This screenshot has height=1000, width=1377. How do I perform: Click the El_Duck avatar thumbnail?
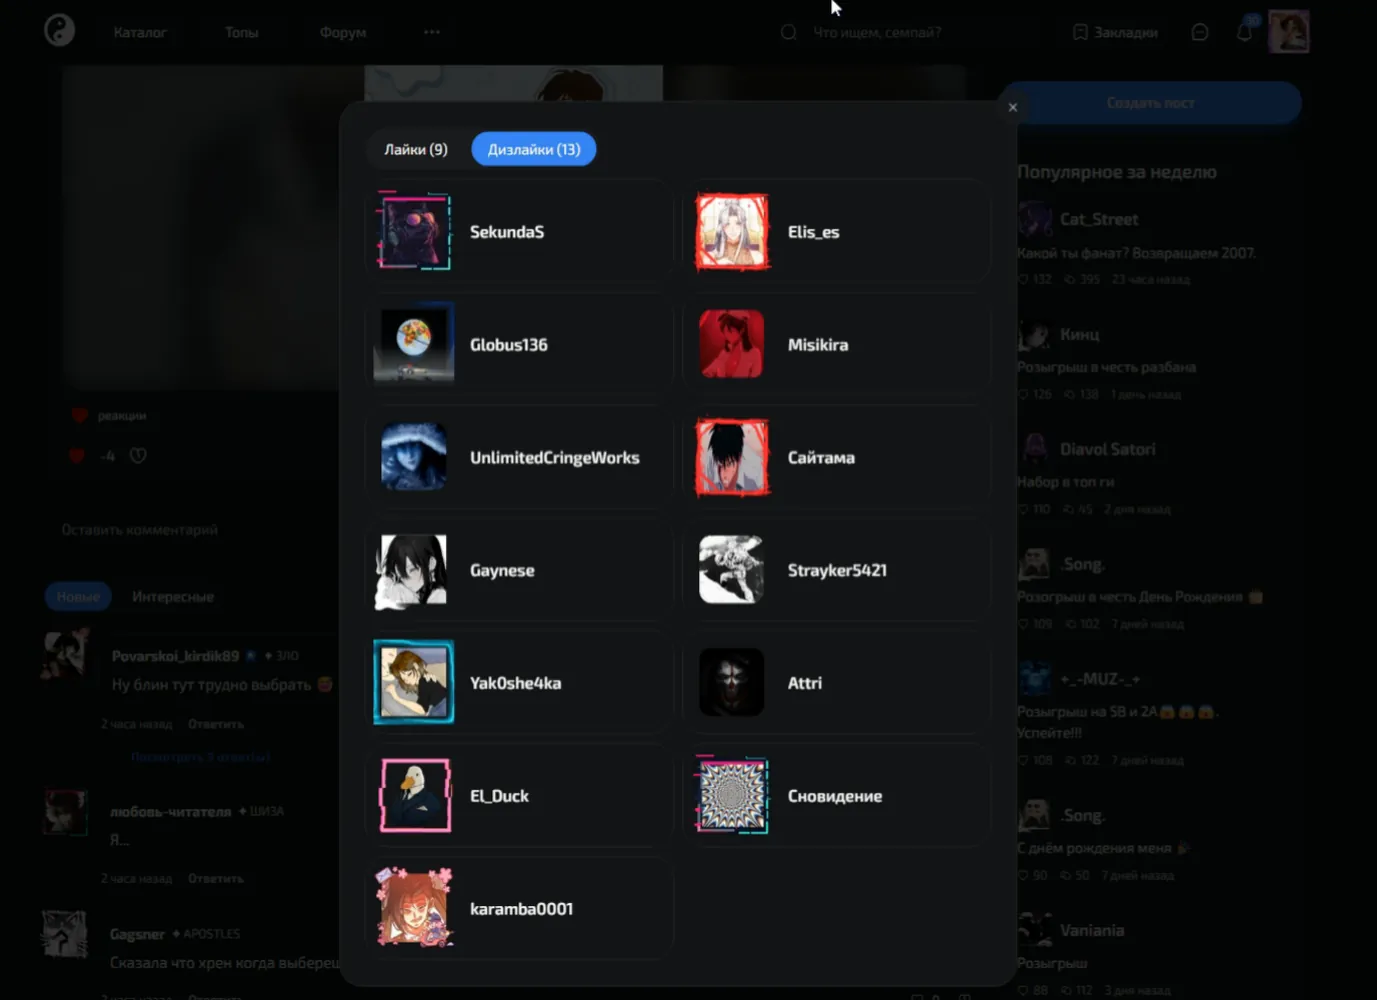(414, 796)
